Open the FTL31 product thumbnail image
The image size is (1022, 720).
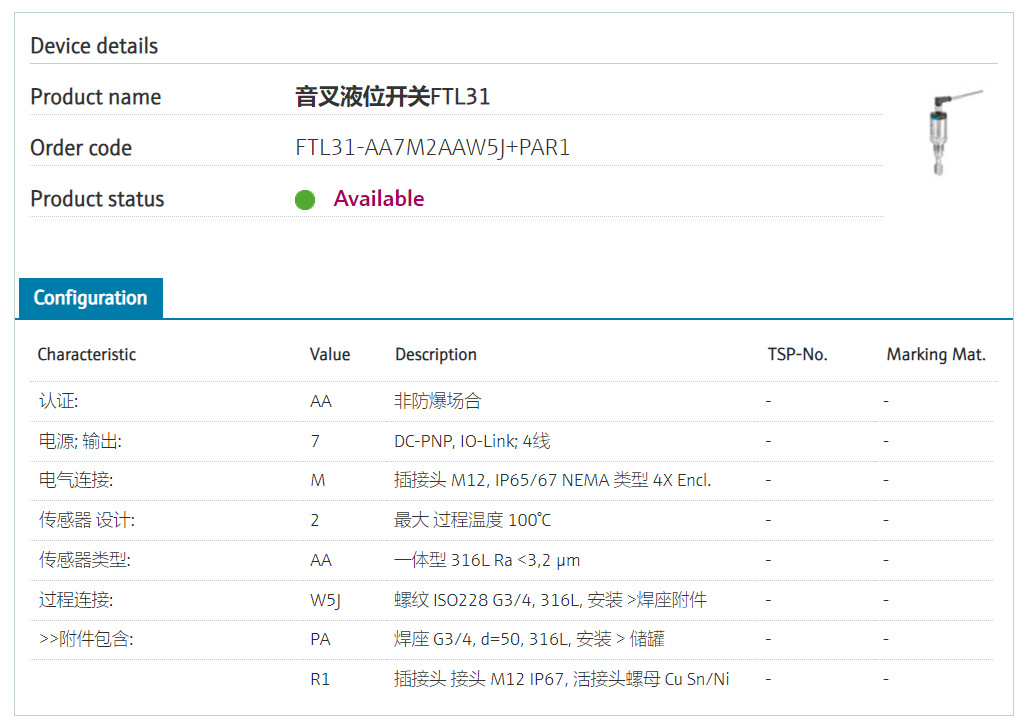click(949, 133)
